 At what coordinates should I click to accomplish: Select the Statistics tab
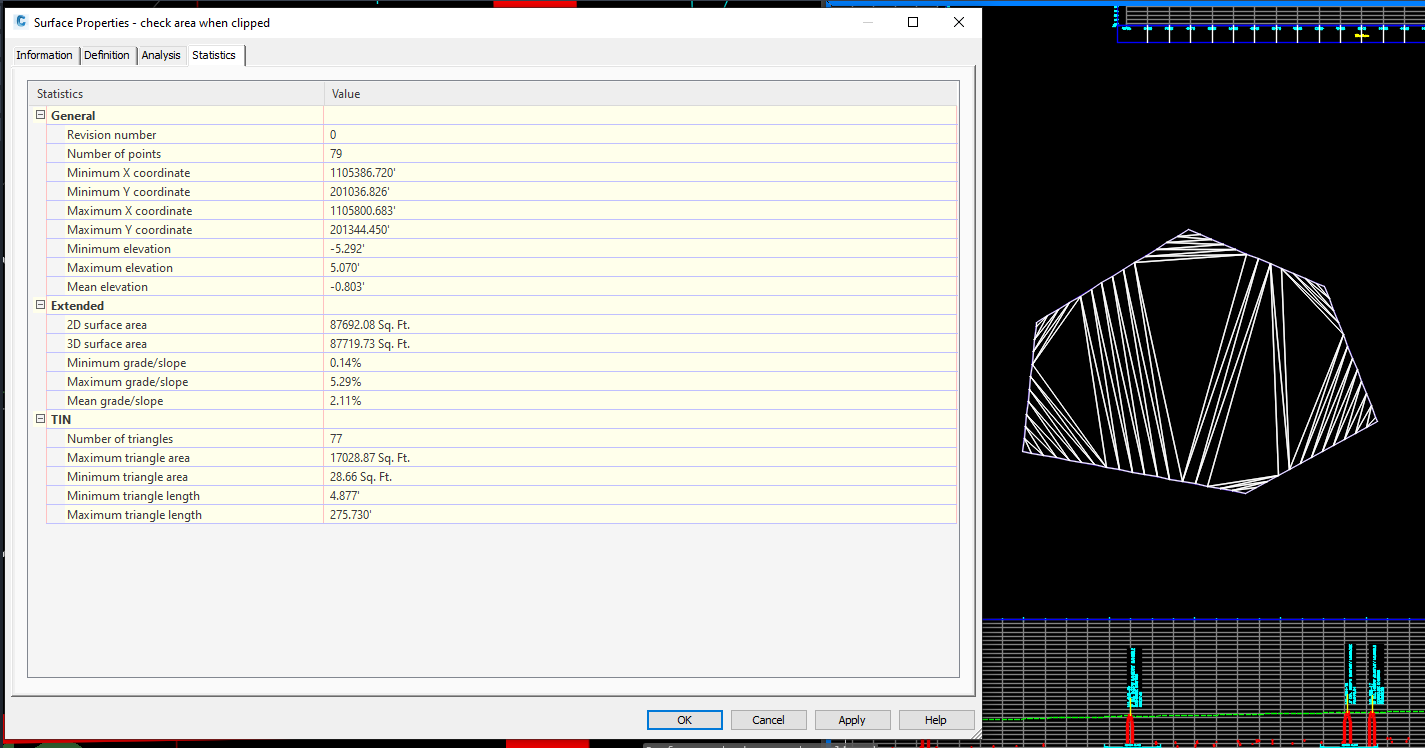213,55
